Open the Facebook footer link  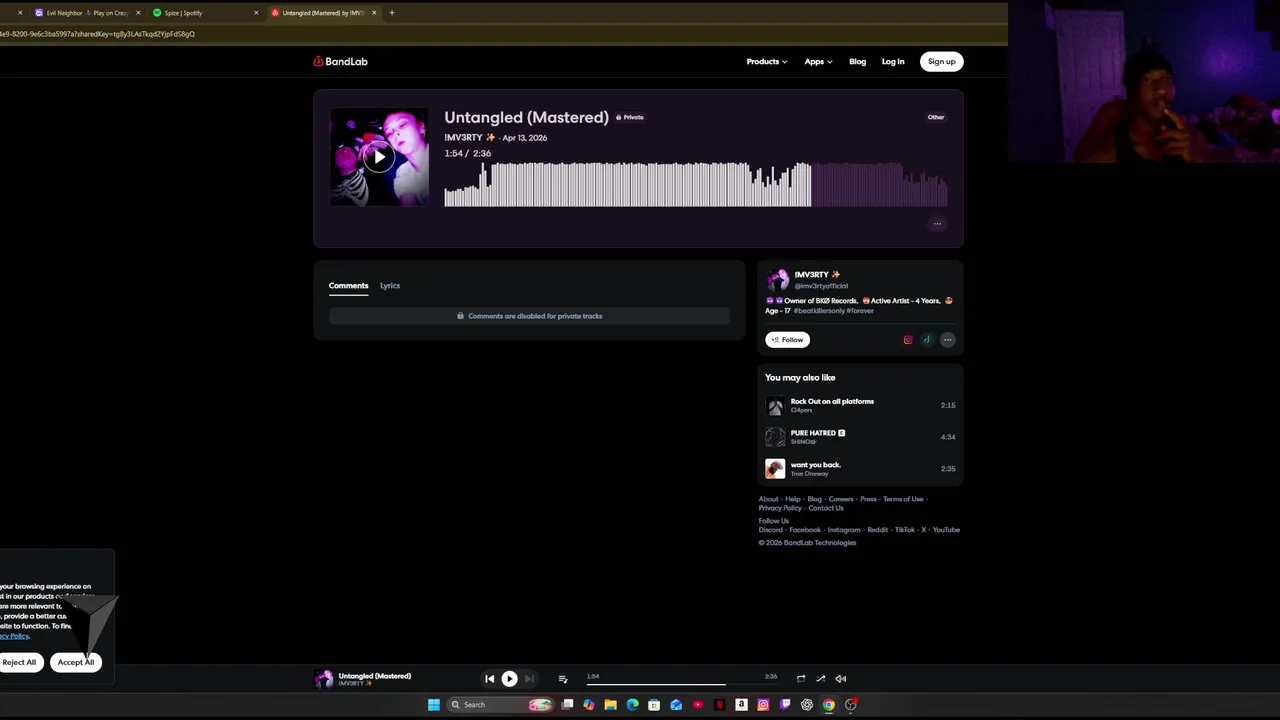point(805,530)
